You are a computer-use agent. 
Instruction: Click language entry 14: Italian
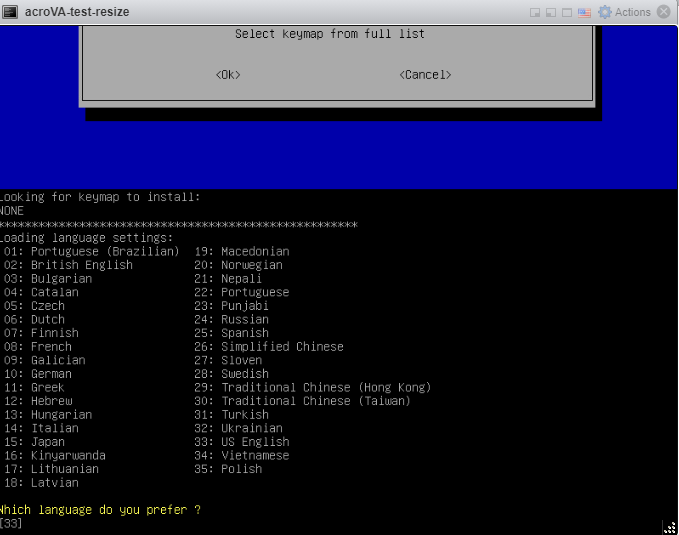tap(41, 428)
